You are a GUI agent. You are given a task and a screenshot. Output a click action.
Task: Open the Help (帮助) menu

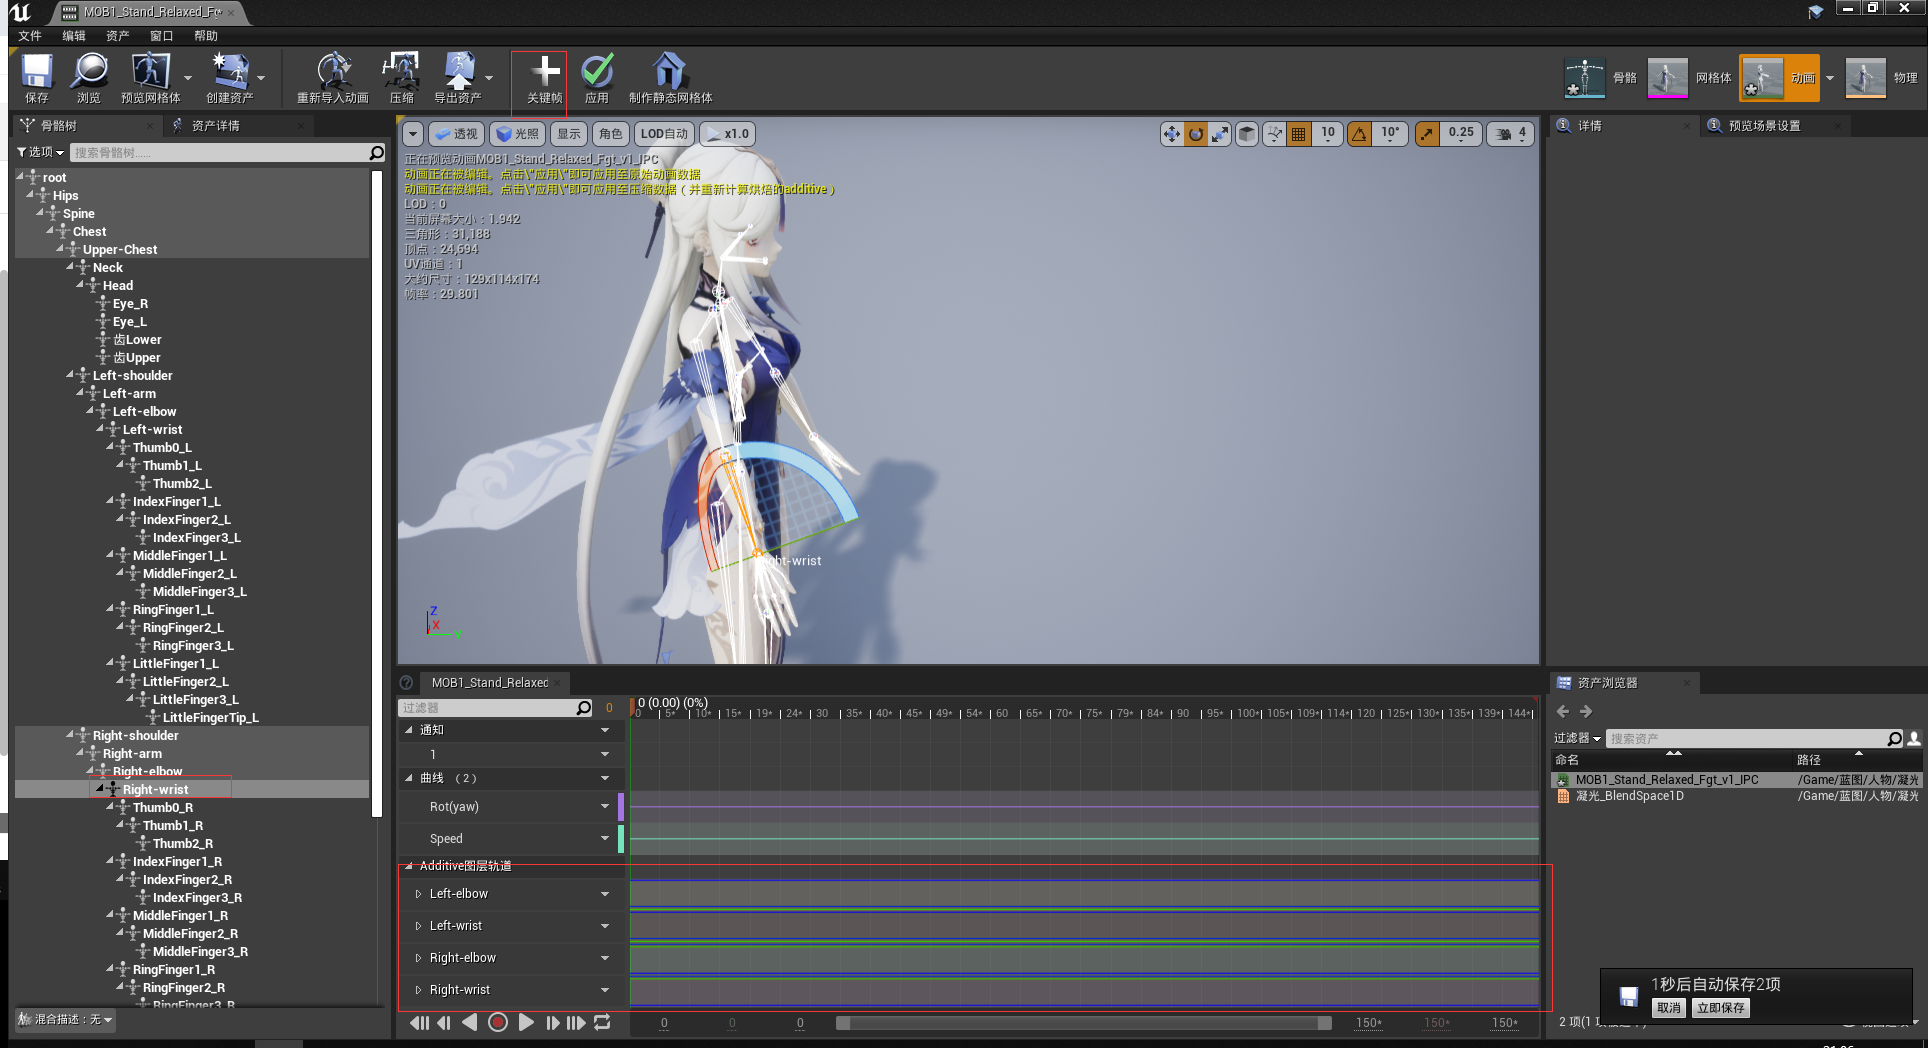(x=206, y=36)
